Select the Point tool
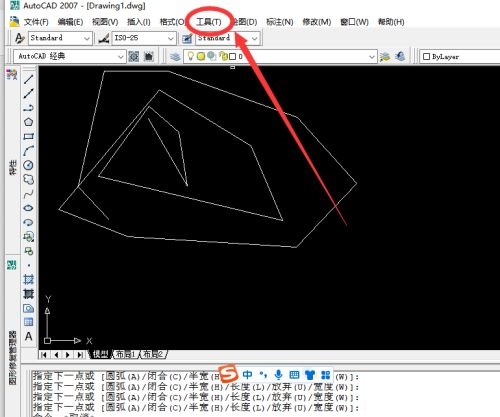 pos(29,265)
